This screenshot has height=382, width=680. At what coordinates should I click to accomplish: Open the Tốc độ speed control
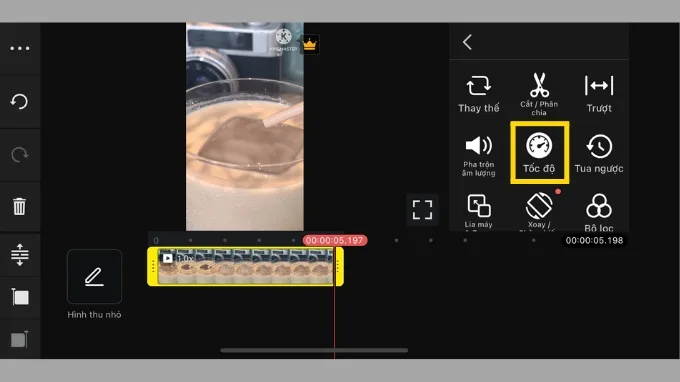click(539, 152)
